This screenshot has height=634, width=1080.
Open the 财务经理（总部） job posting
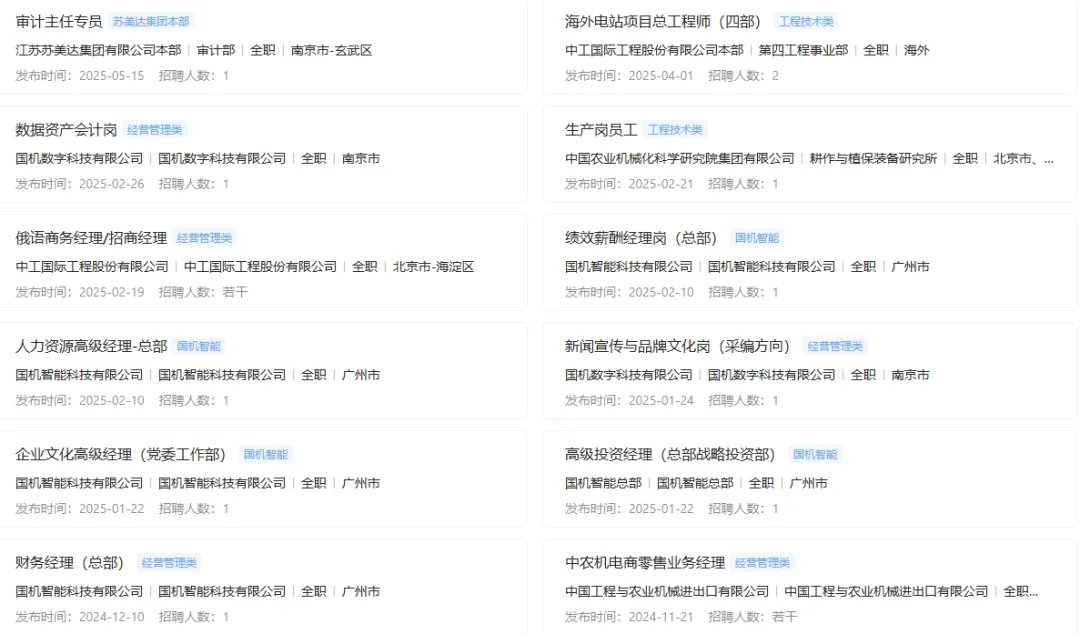[70, 562]
